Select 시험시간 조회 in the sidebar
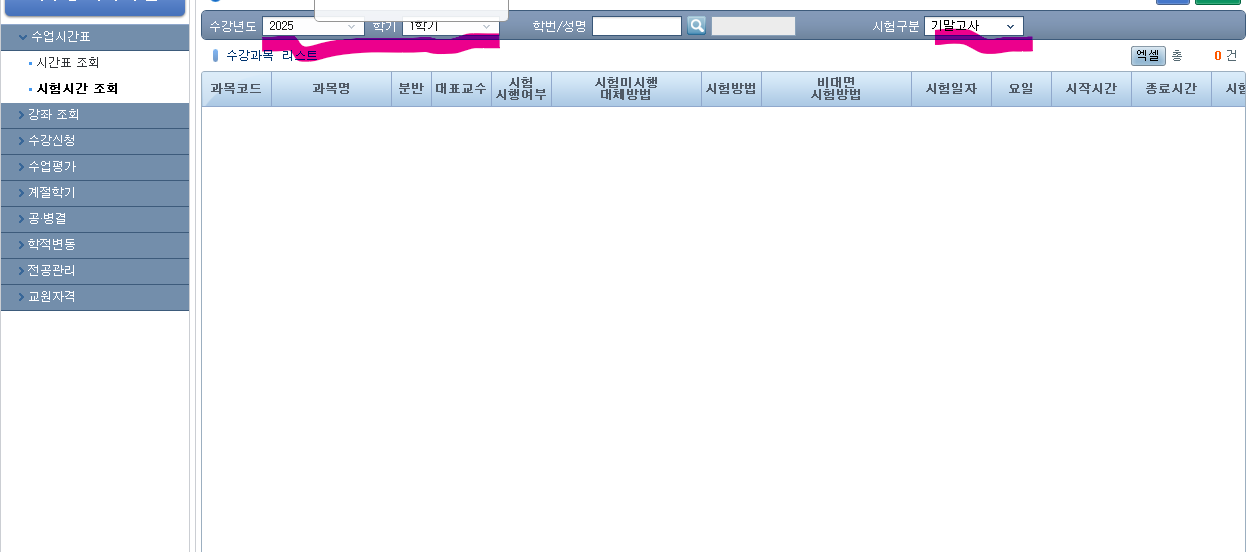Screen dimensions: 1247x552 77,89
